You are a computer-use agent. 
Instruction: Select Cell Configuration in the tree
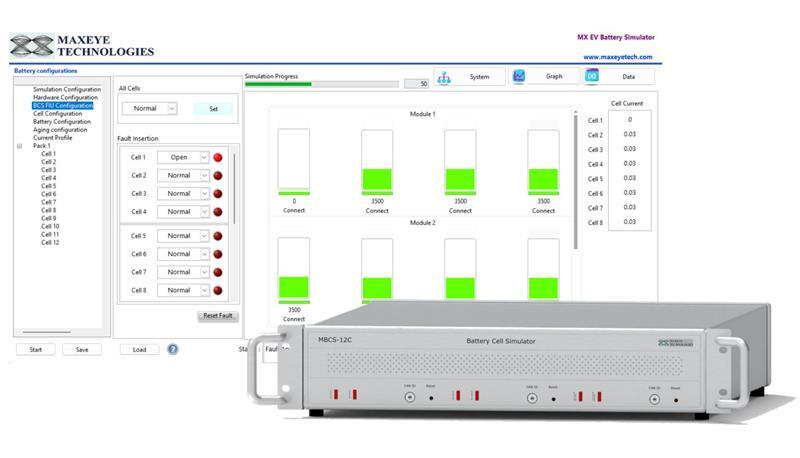tap(57, 114)
